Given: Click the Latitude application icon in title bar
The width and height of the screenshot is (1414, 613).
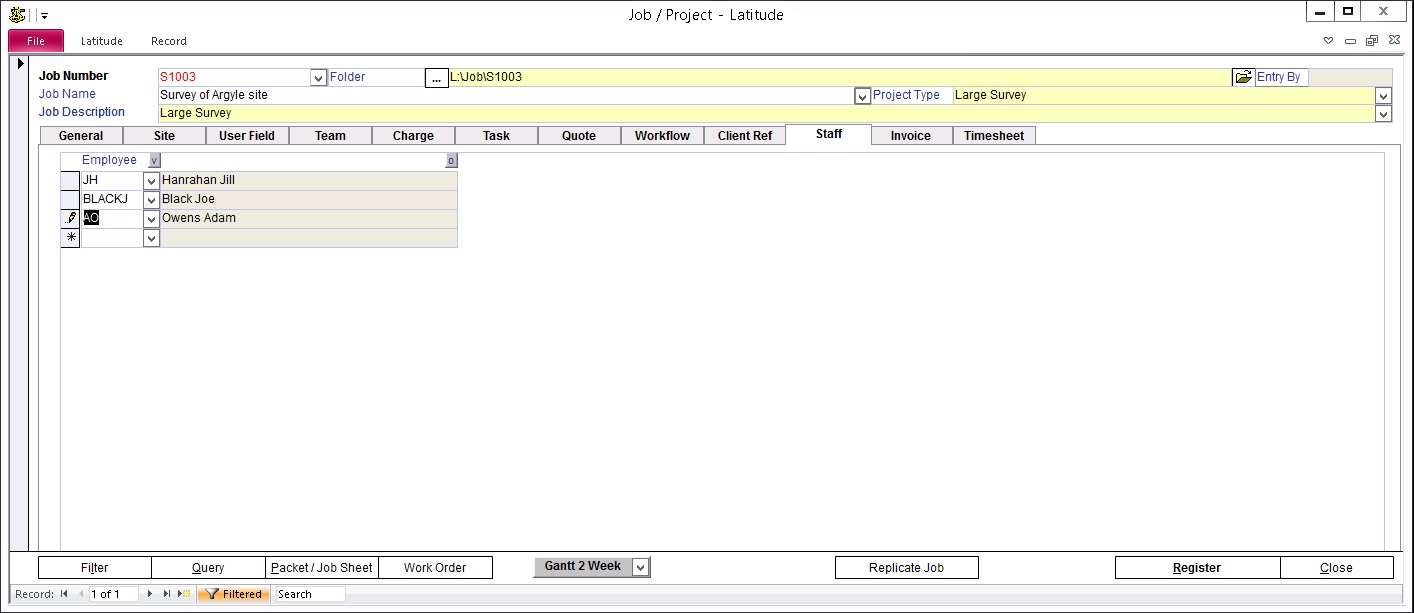Looking at the screenshot, I should [x=17, y=14].
